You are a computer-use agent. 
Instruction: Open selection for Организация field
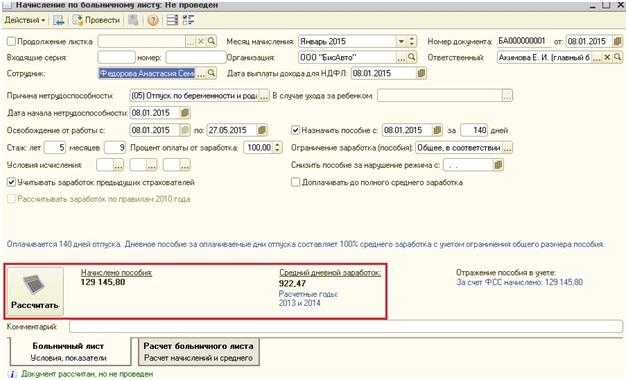401,57
